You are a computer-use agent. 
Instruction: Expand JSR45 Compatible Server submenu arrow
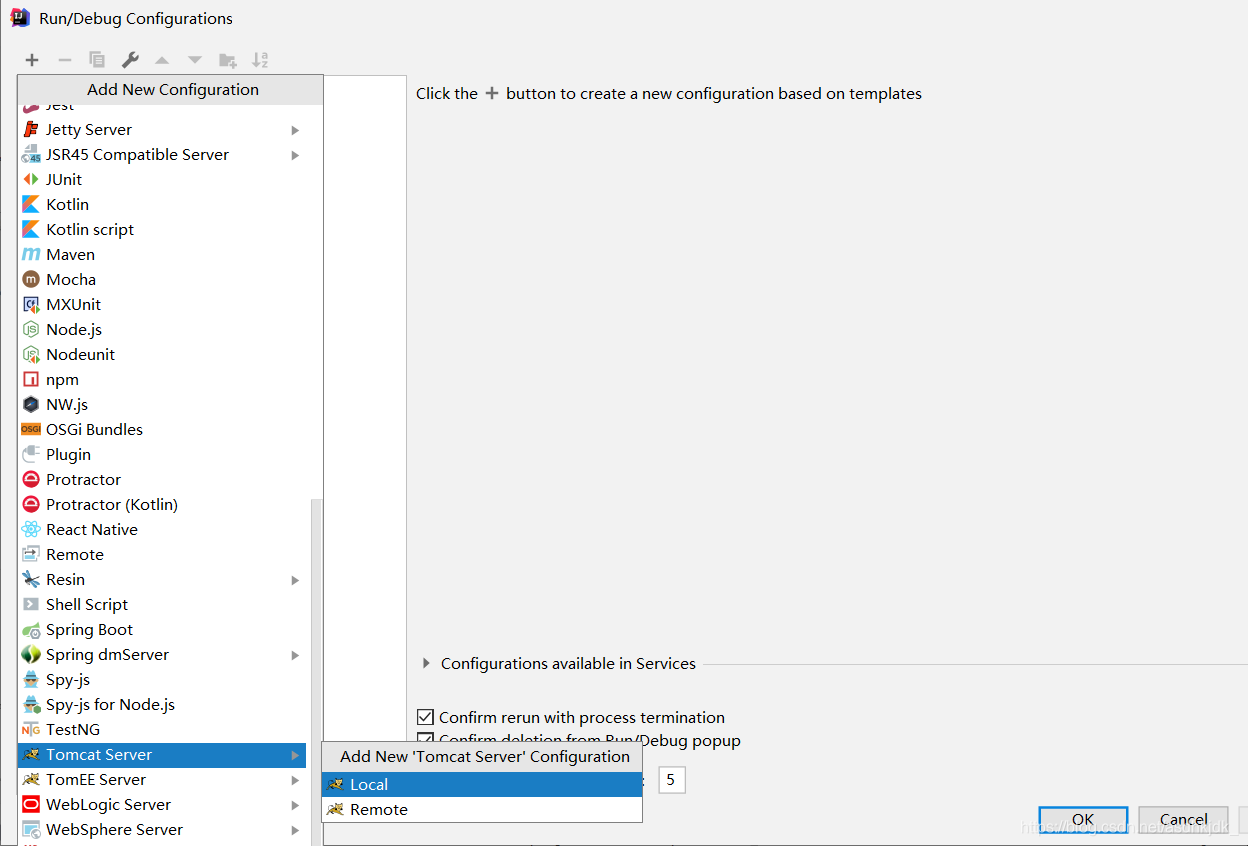pos(295,155)
